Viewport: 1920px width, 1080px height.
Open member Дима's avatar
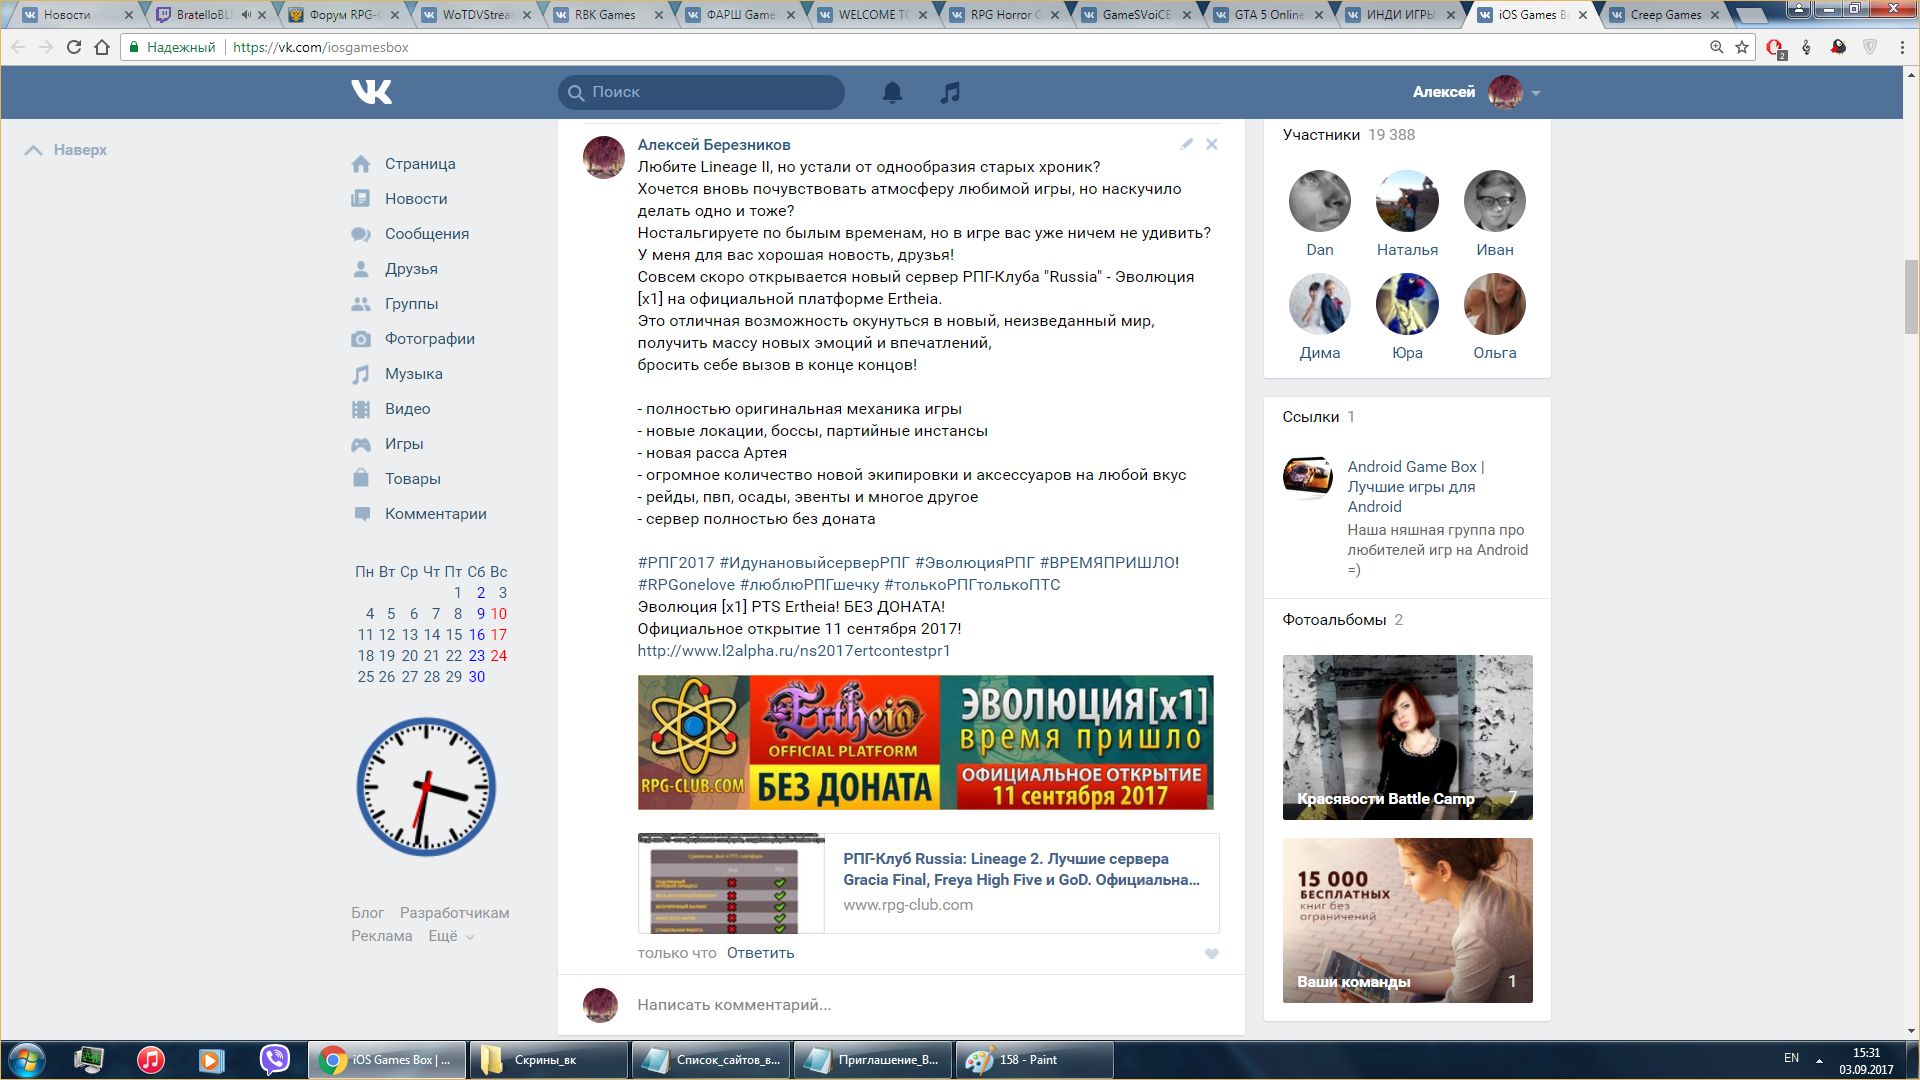(1319, 304)
